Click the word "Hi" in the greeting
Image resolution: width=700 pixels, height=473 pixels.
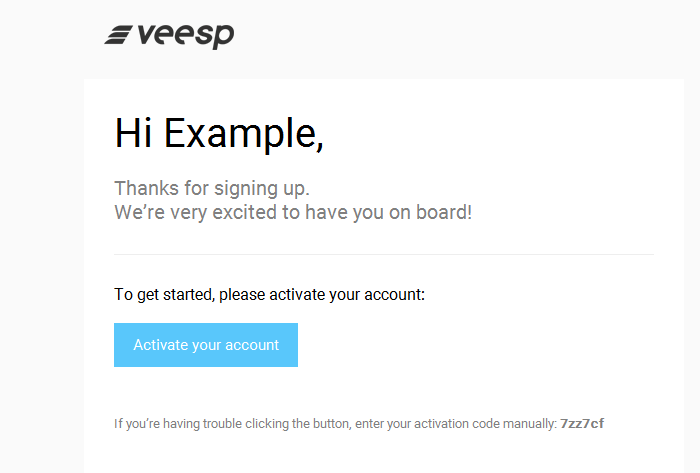[x=133, y=133]
